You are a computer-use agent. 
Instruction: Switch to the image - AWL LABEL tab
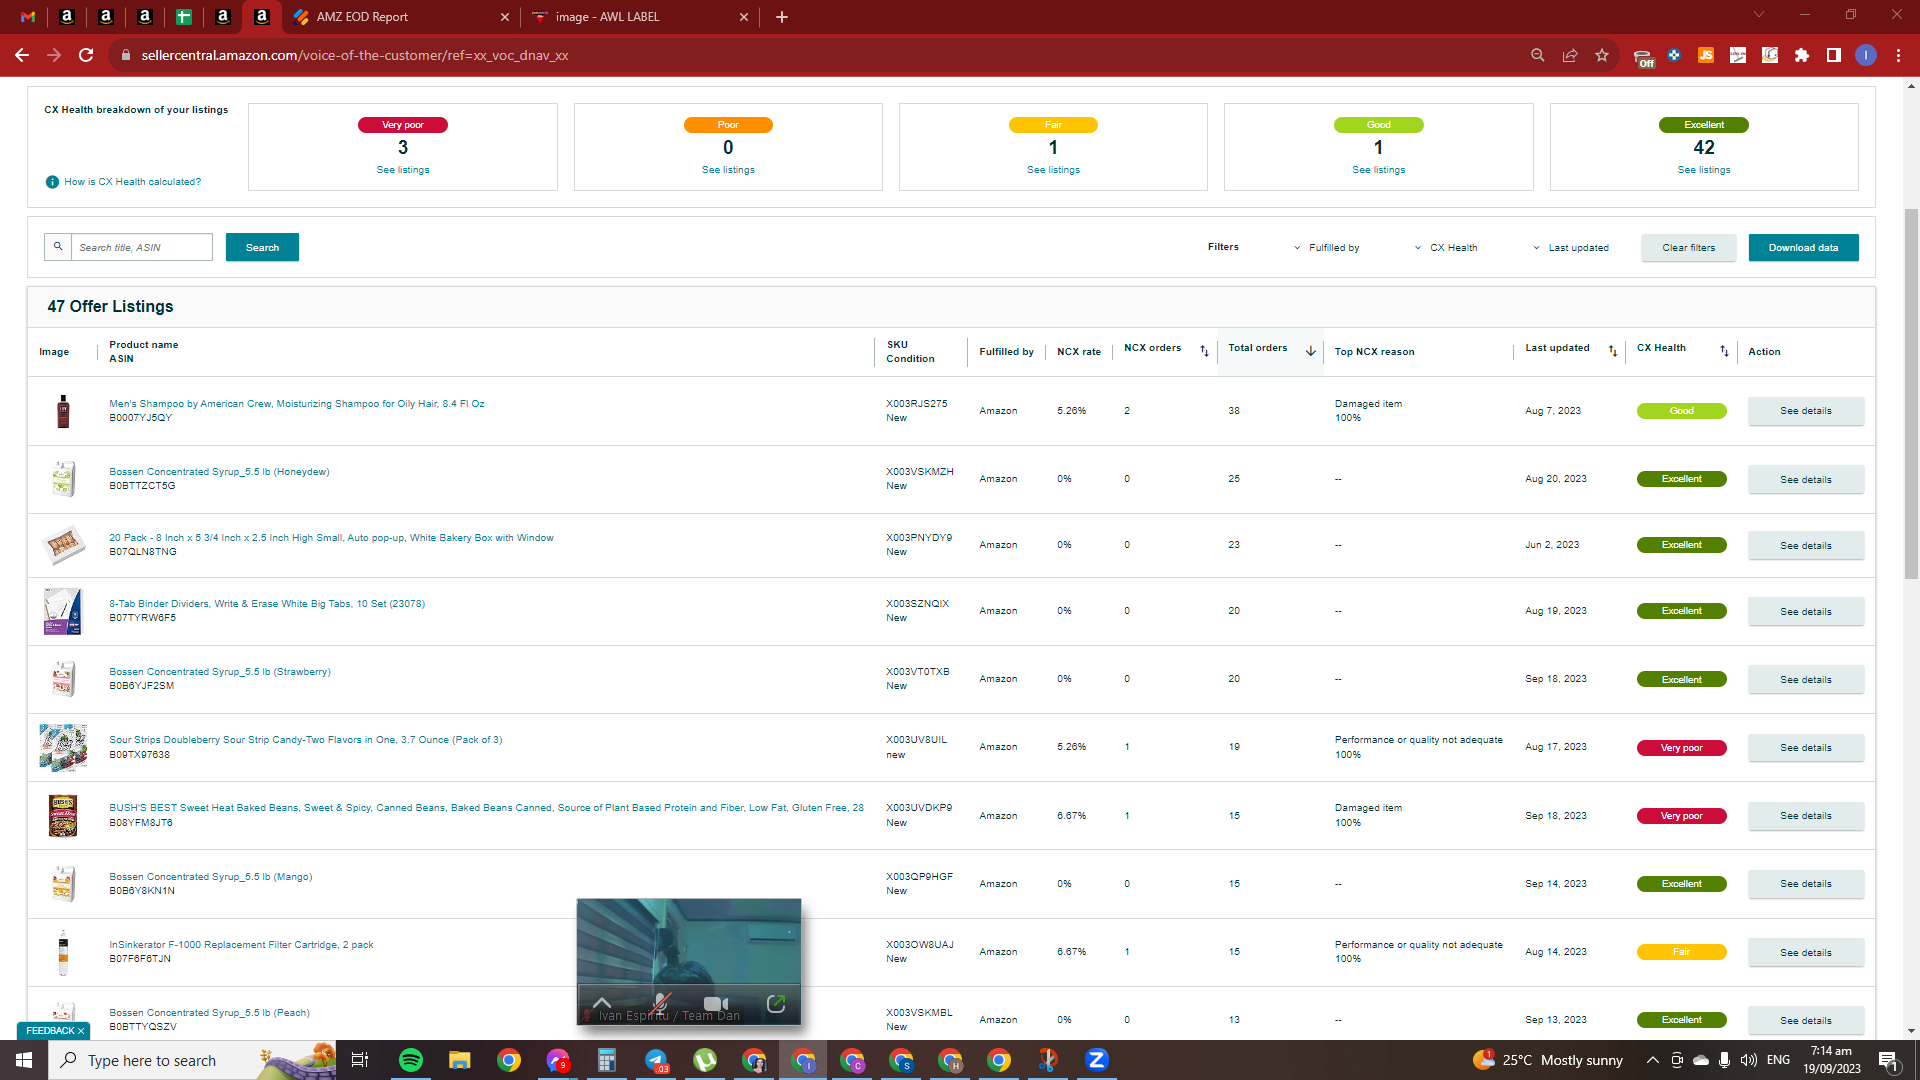(x=640, y=17)
